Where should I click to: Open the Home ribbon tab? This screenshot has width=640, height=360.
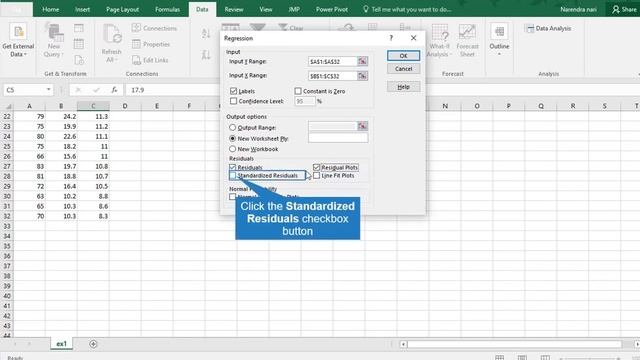[x=51, y=9]
